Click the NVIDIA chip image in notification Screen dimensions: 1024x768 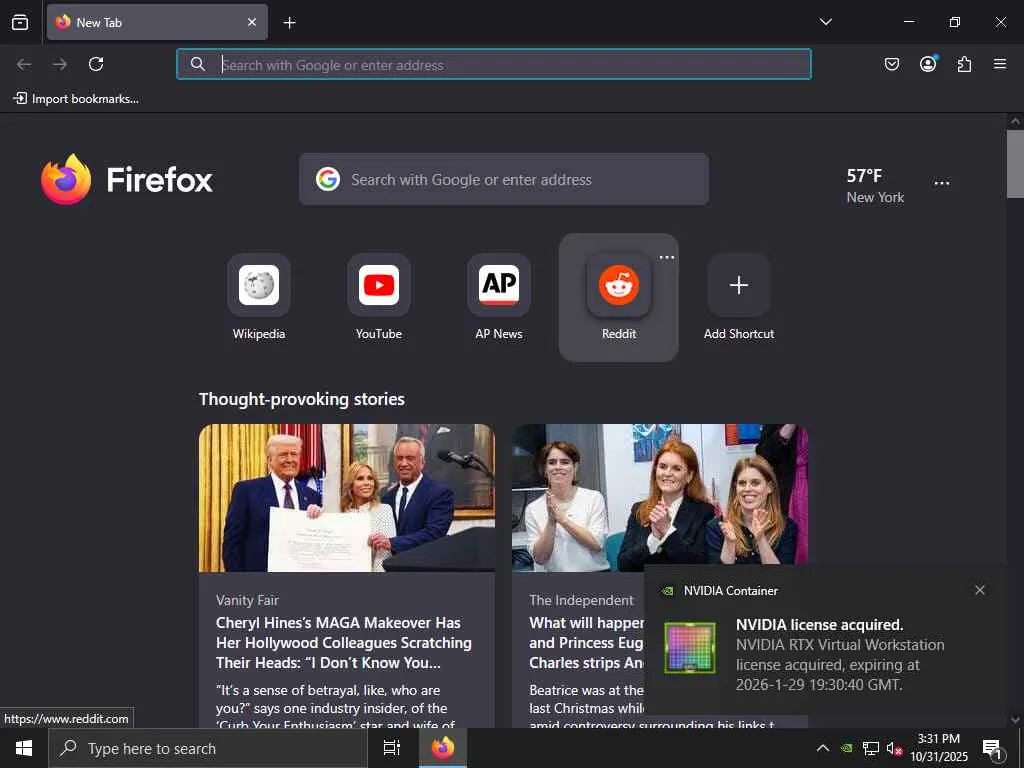(x=690, y=648)
